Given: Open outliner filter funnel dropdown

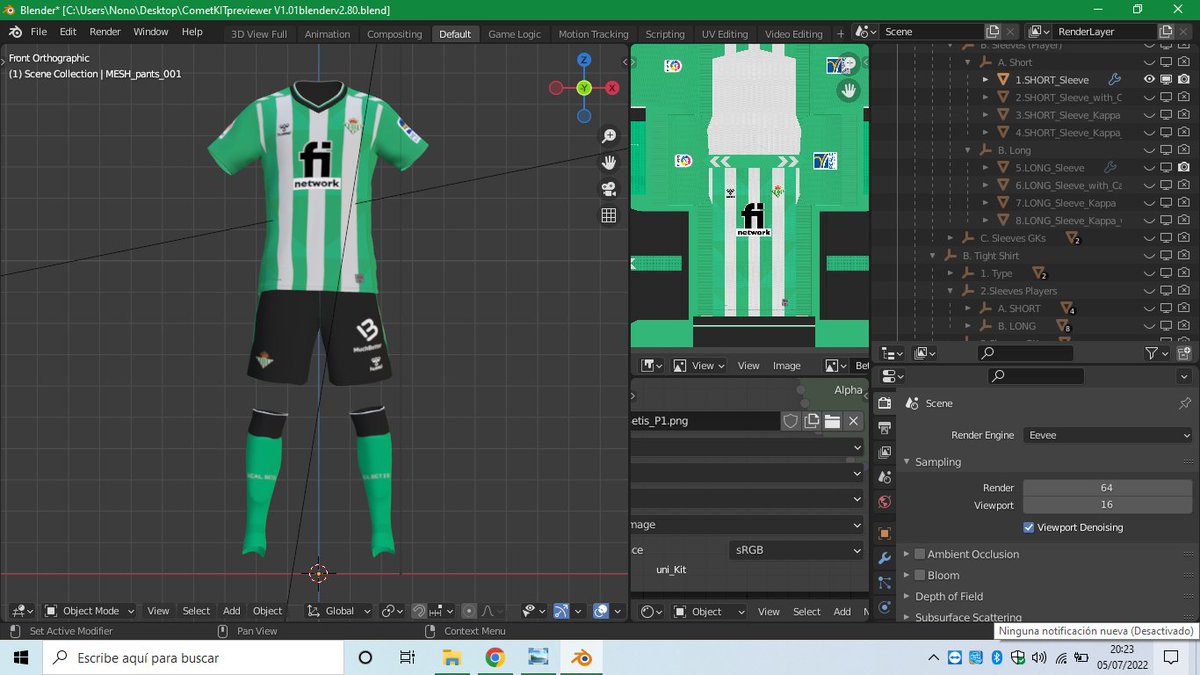Looking at the screenshot, I should coord(1155,353).
